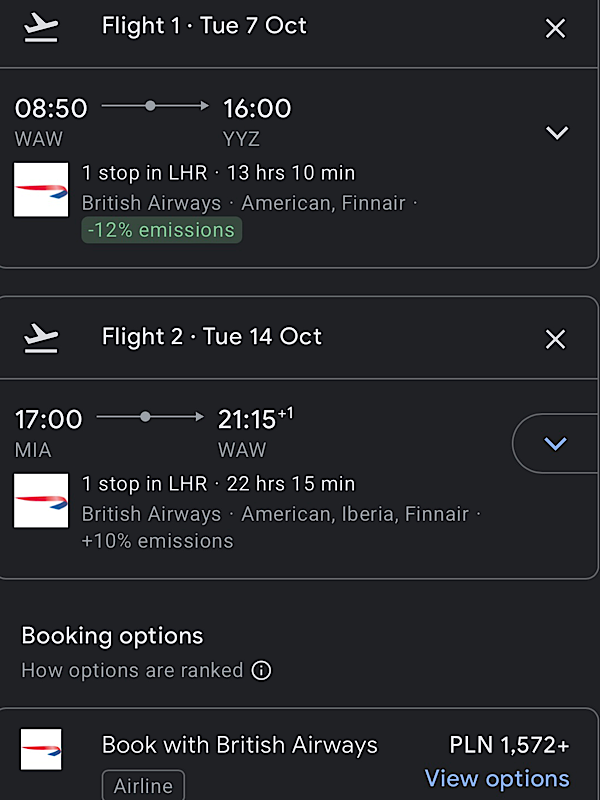
Task: Remove Flight 1 with the X icon
Action: pyautogui.click(x=555, y=28)
